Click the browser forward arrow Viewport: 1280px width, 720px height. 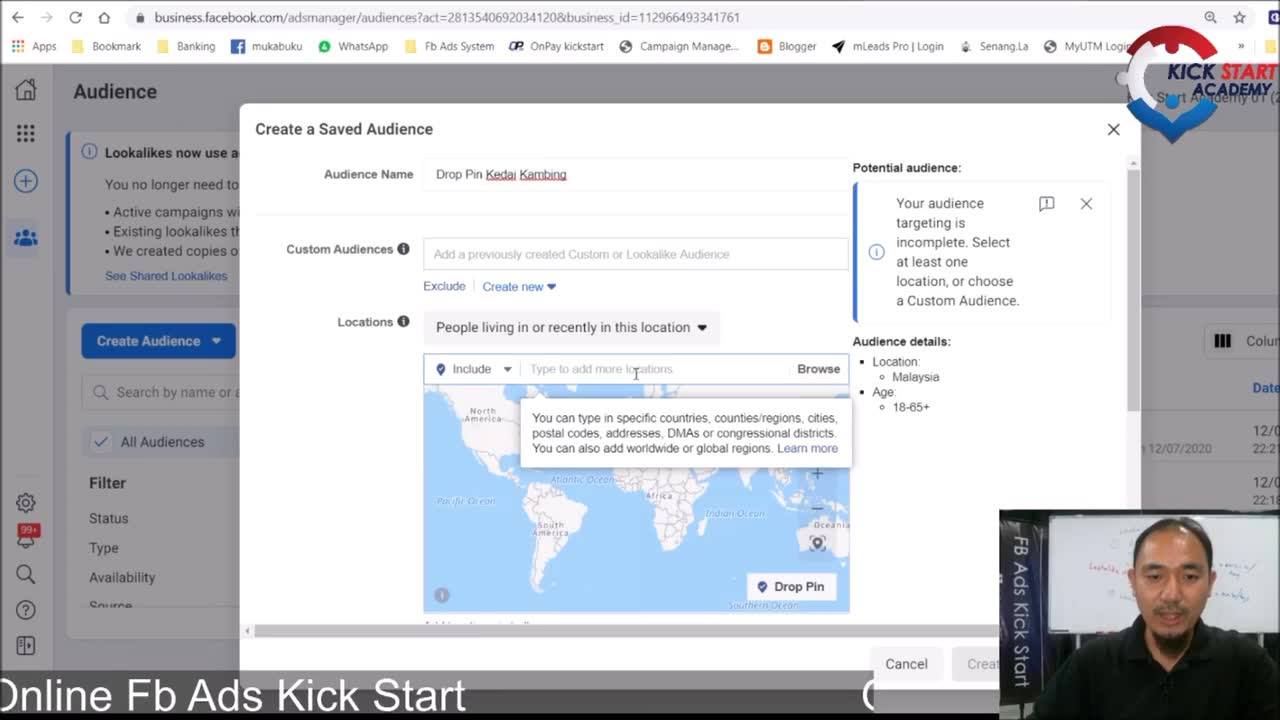46,17
